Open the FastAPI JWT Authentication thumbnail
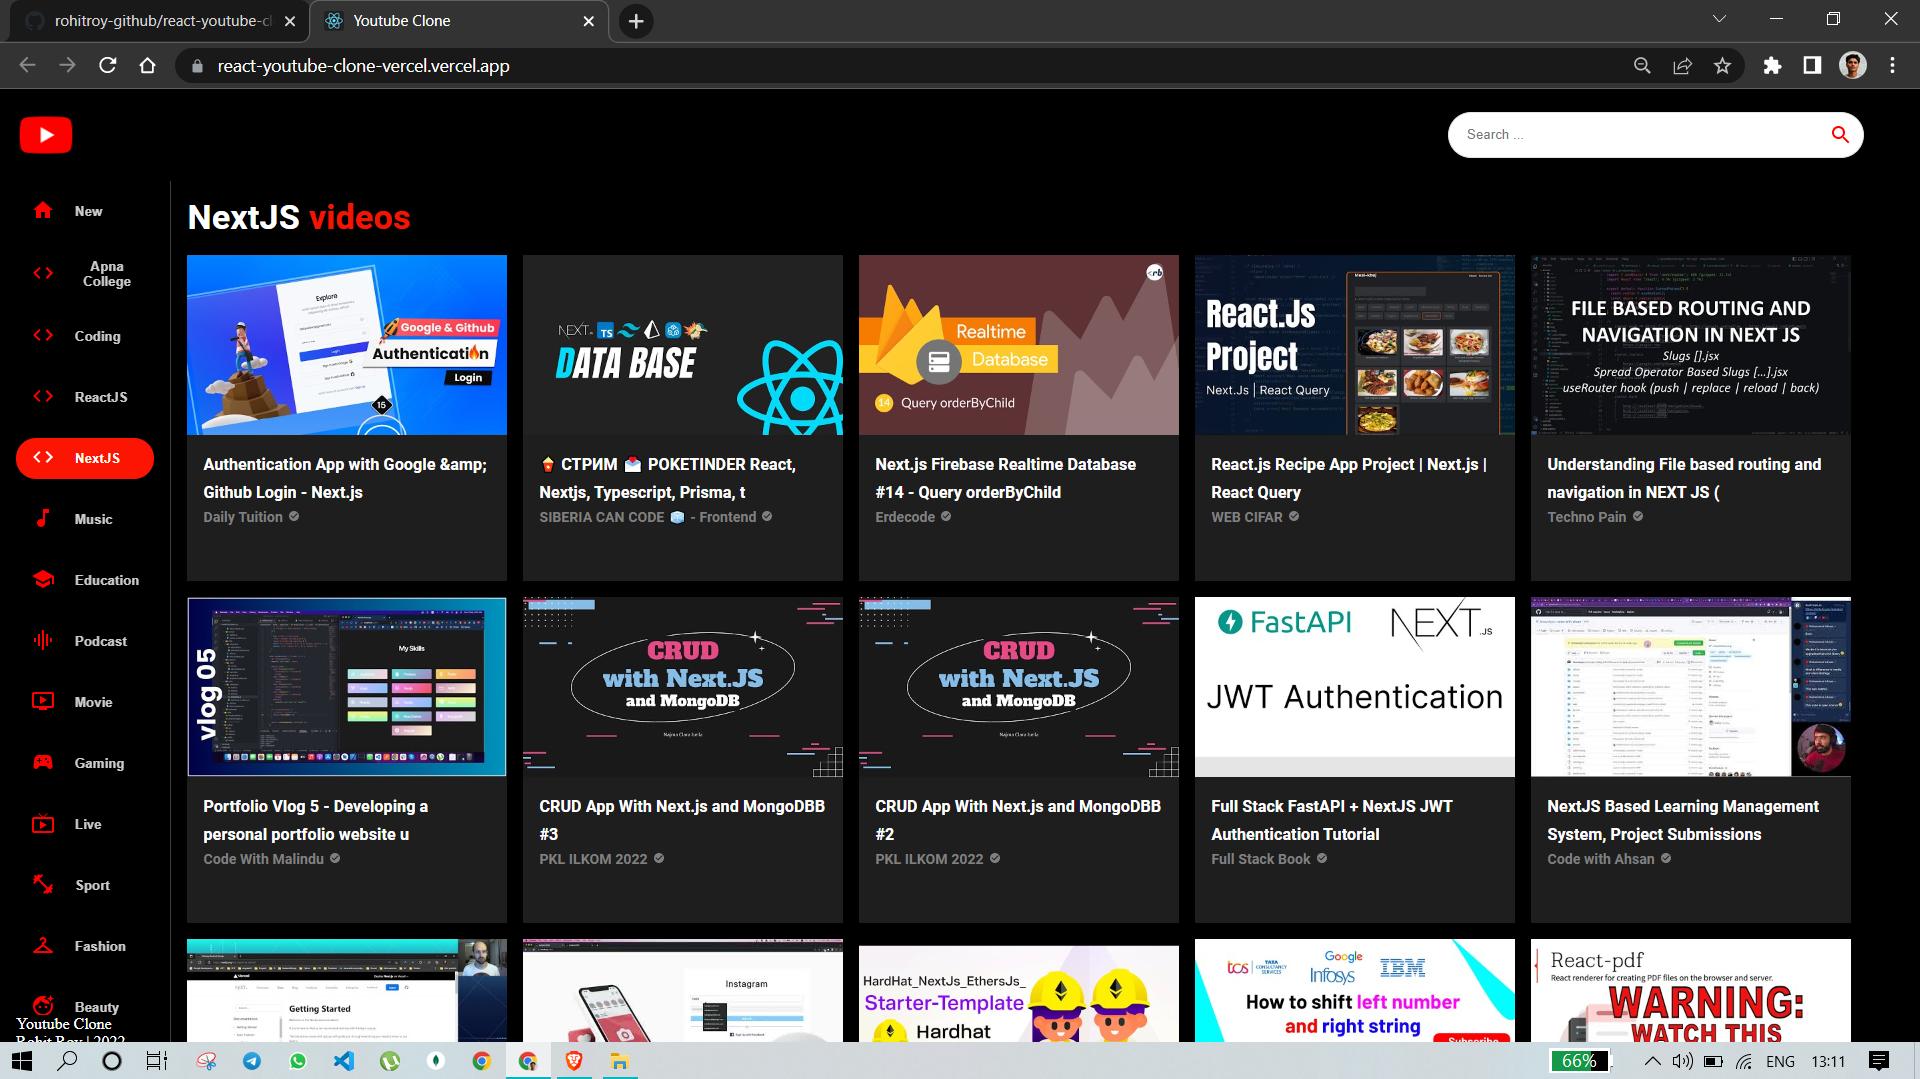 point(1354,687)
